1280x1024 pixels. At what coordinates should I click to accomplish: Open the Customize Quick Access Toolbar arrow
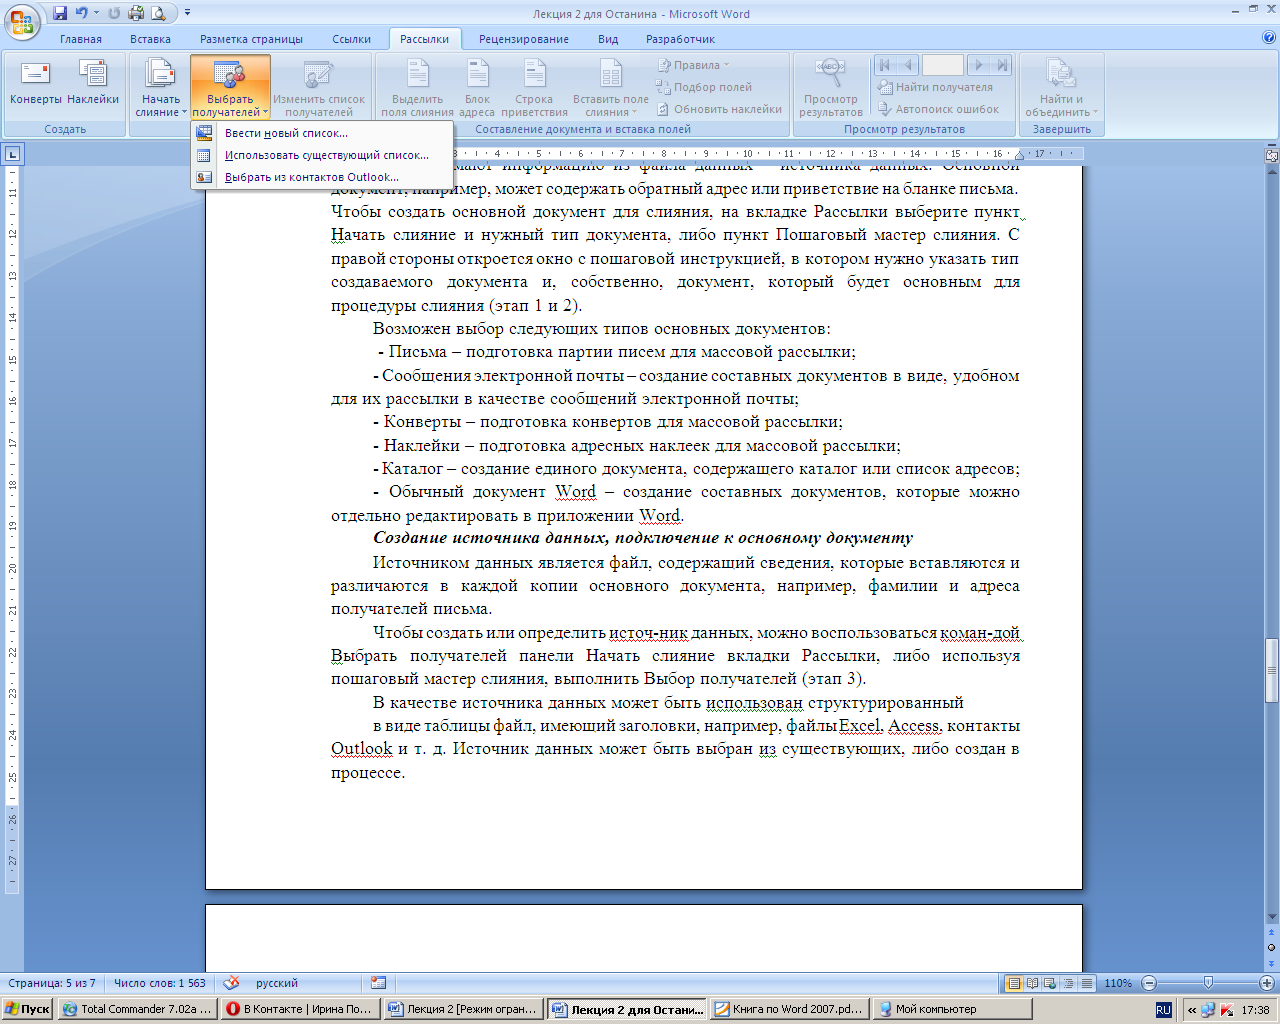coord(187,13)
